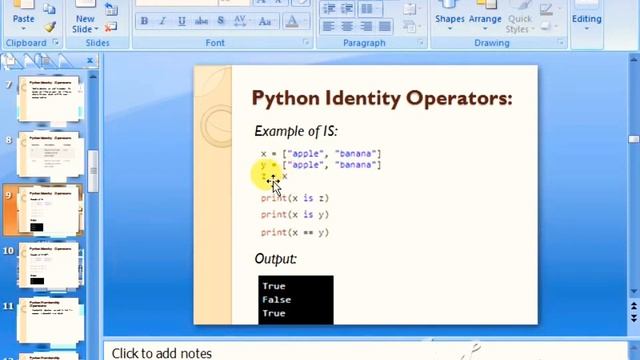Click the Change Case Aa icon
This screenshot has height=360, width=640.
[x=265, y=21]
